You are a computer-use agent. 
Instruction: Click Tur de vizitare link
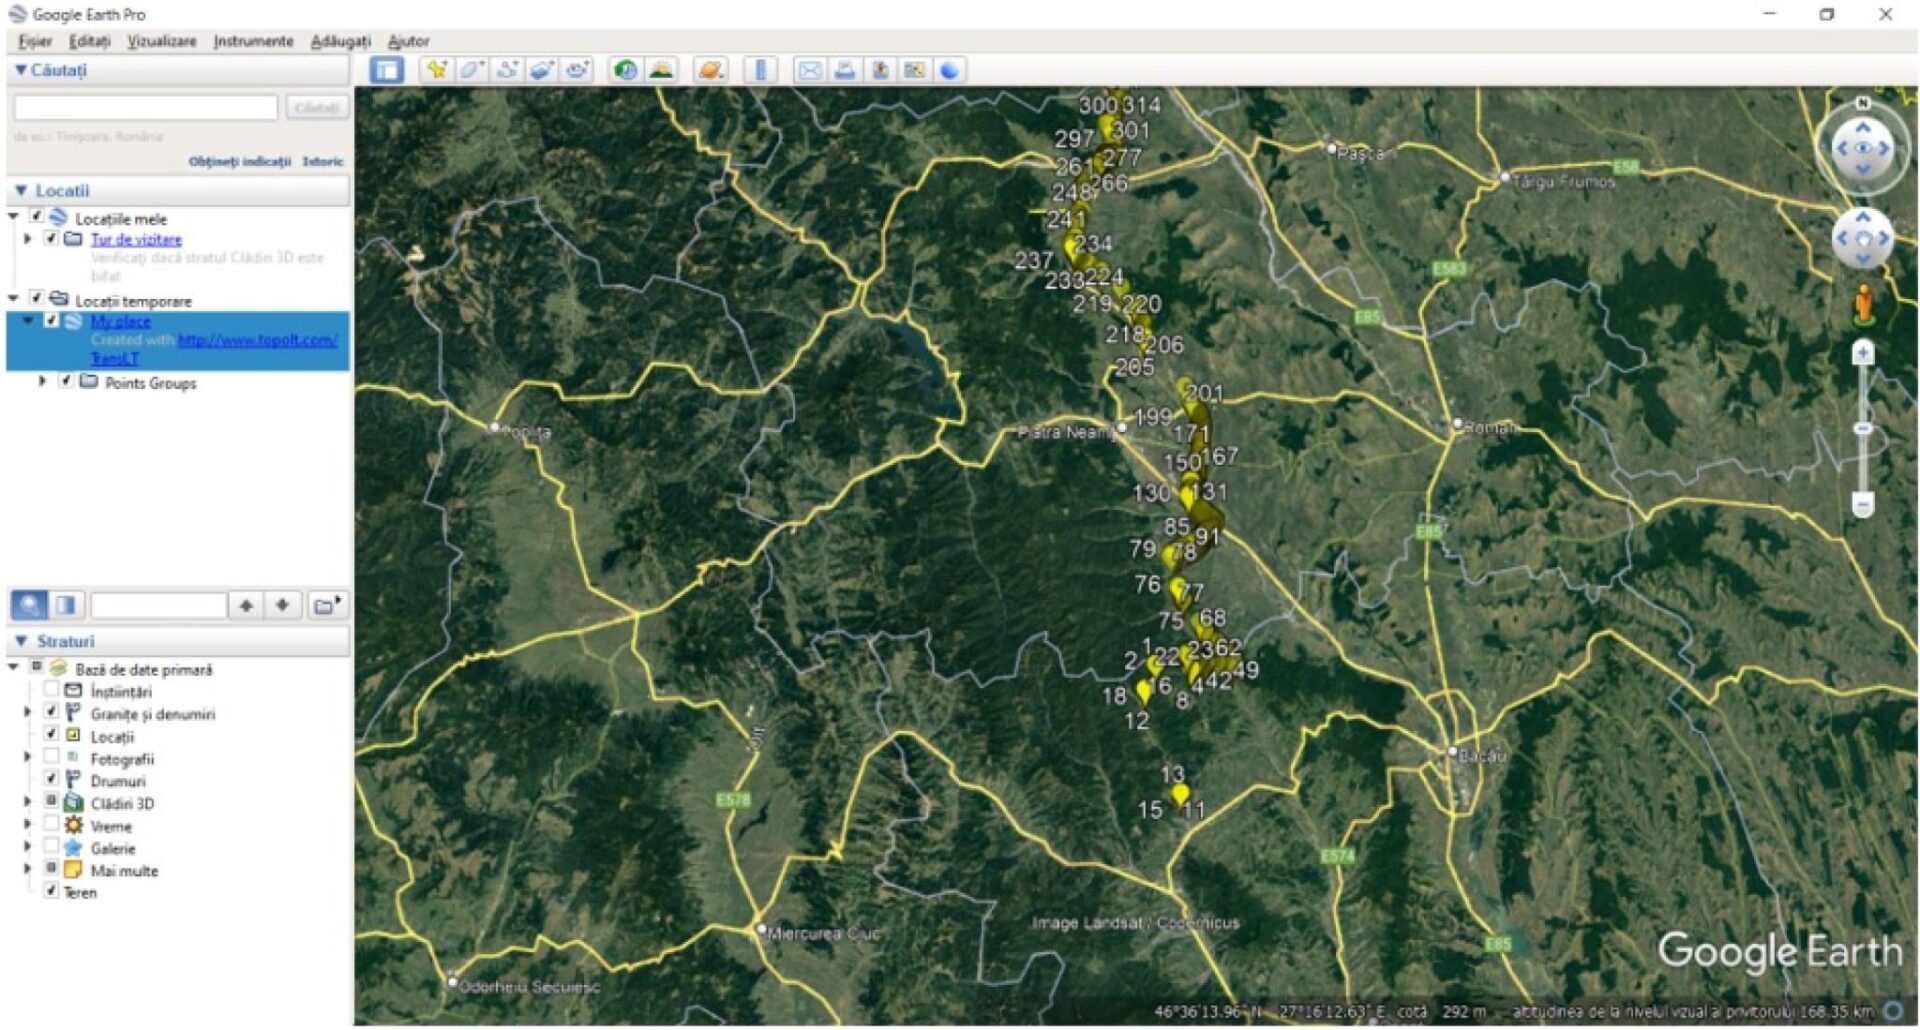[136, 239]
